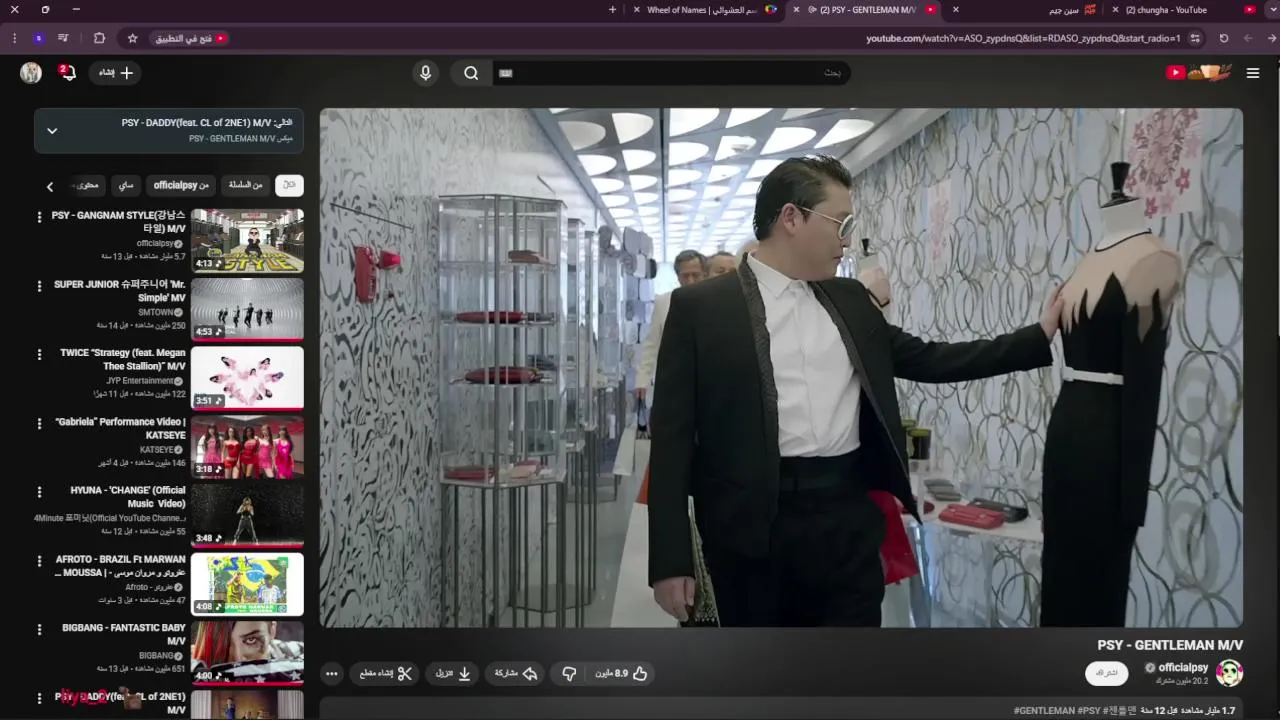Click the YouTube URL in the address bar
Viewport: 1280px width, 720px height.
pos(1023,38)
